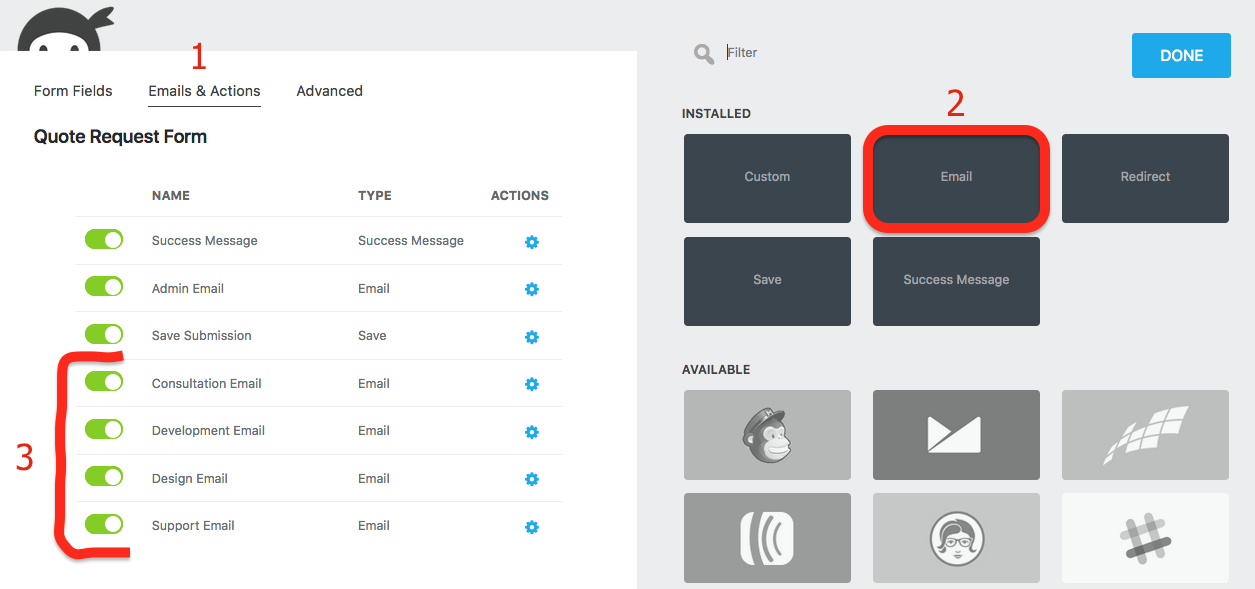Choose the Slack hashtag action tile
The height and width of the screenshot is (589, 1255).
click(1145, 538)
